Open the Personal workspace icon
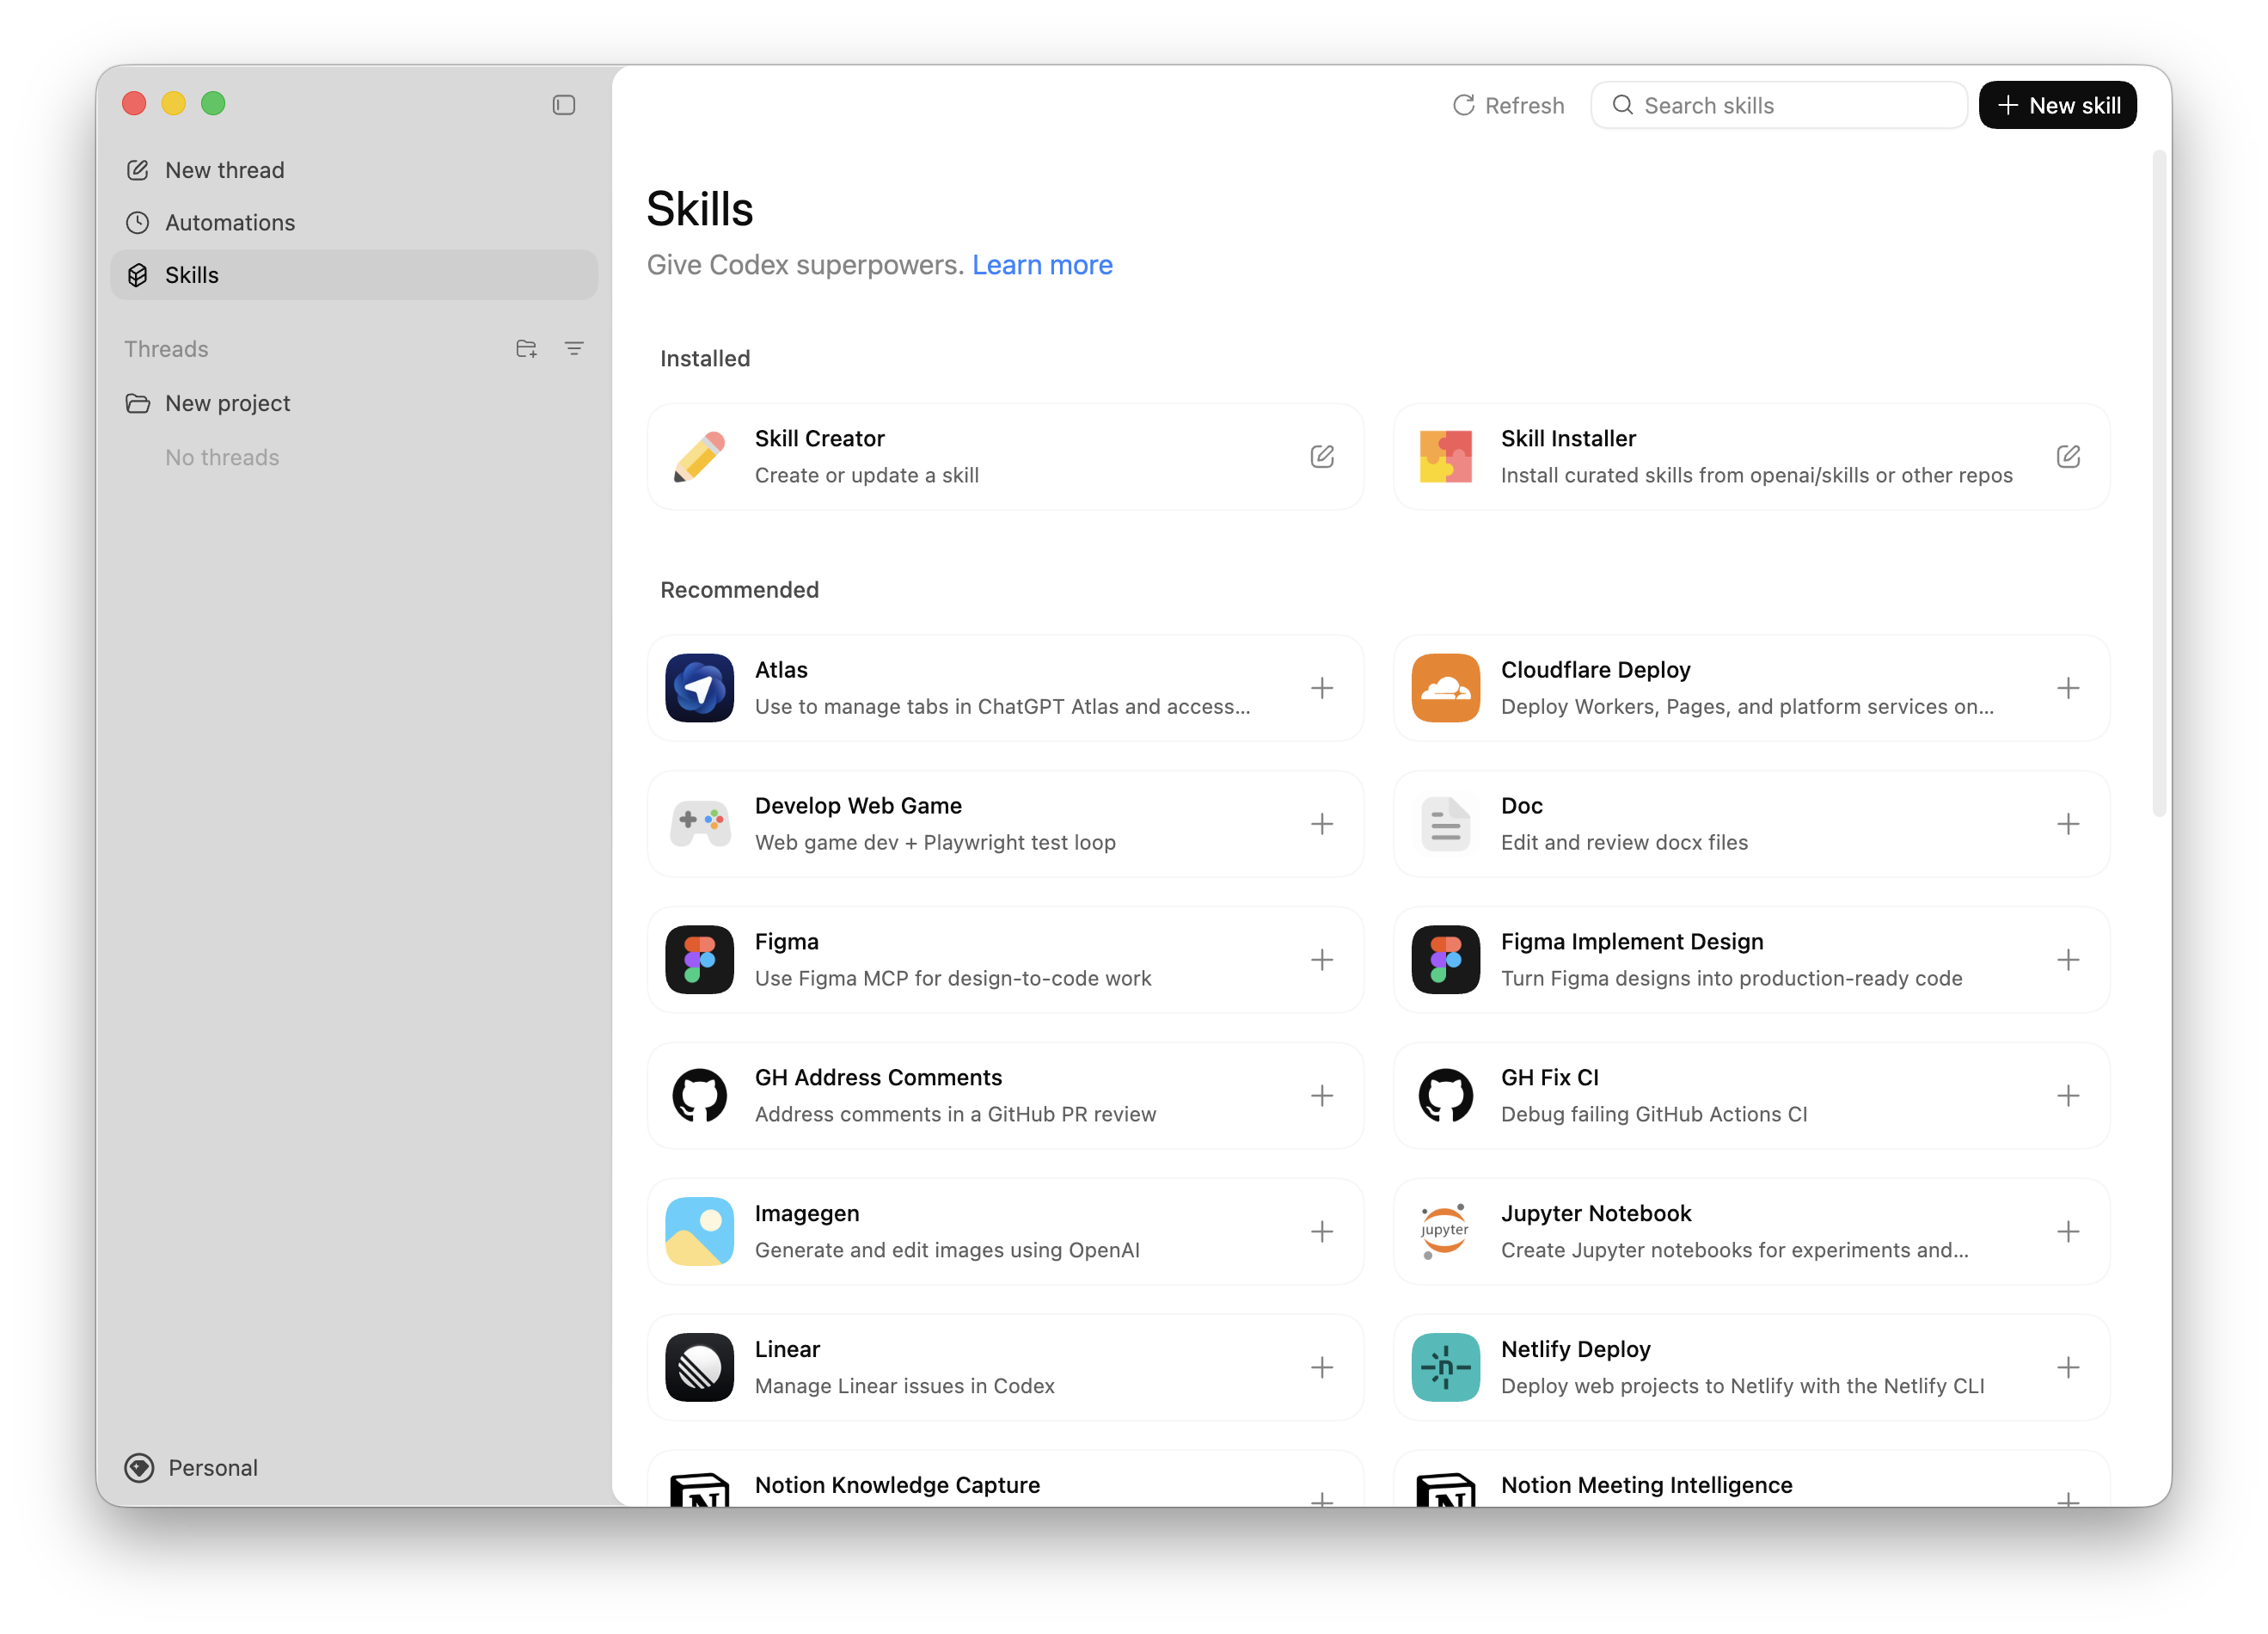Image resolution: width=2268 pixels, height=1634 pixels. coord(138,1468)
